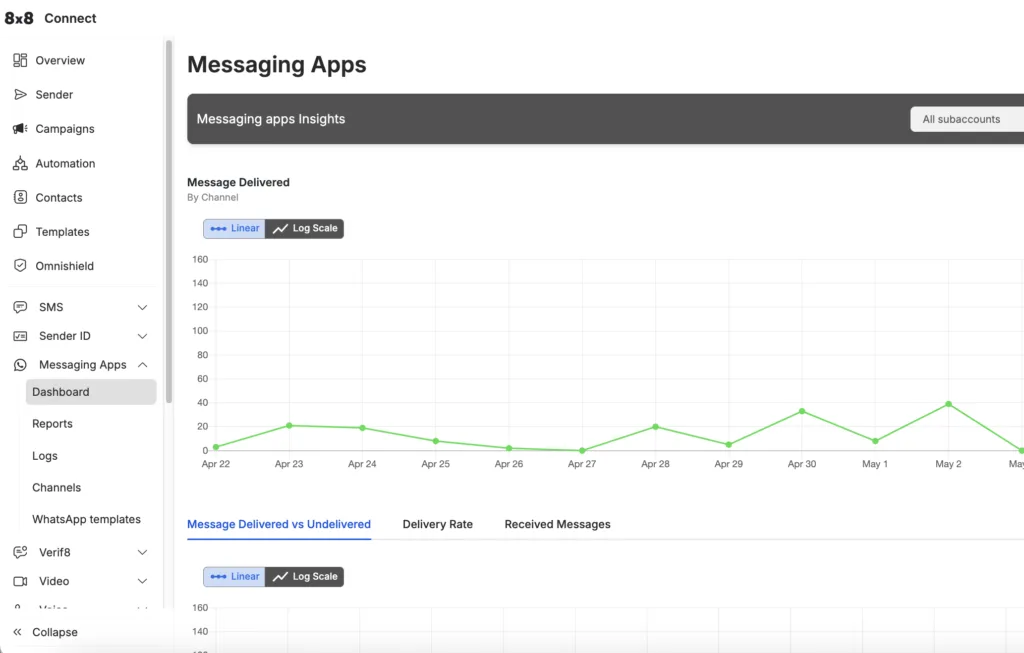Image resolution: width=1024 pixels, height=653 pixels.
Task: Click the Apr 27 data point
Action: pos(582,451)
